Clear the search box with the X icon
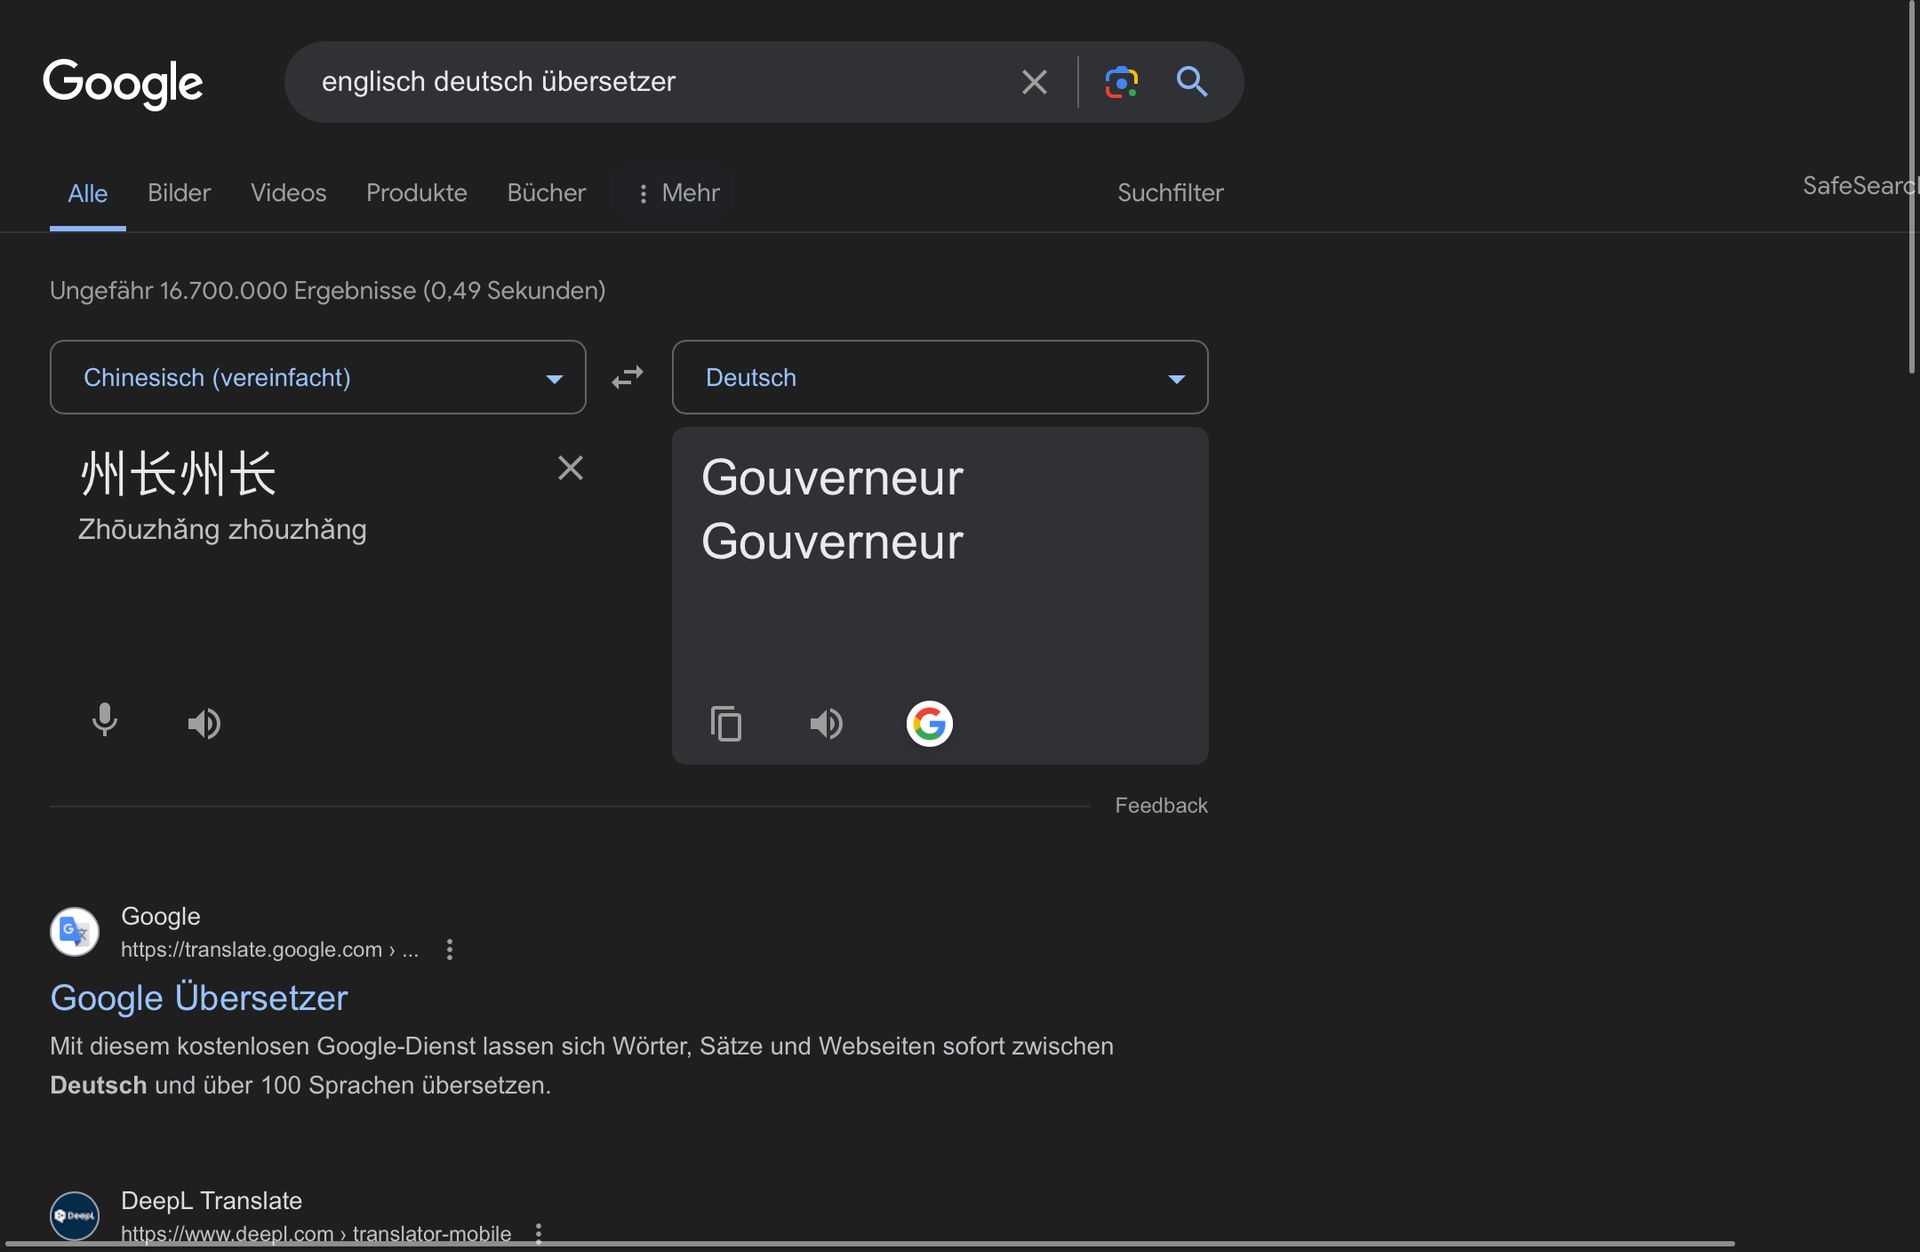The image size is (1920, 1252). pyautogui.click(x=1034, y=82)
